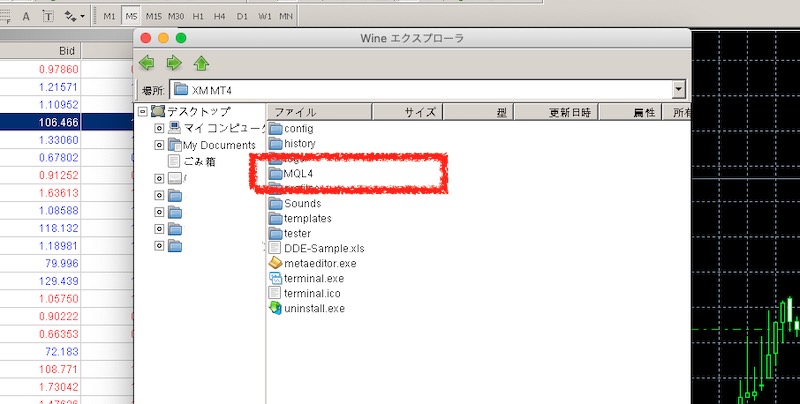Switch chart to W1 timeframe
Screen dimensions: 800x404
tap(264, 16)
